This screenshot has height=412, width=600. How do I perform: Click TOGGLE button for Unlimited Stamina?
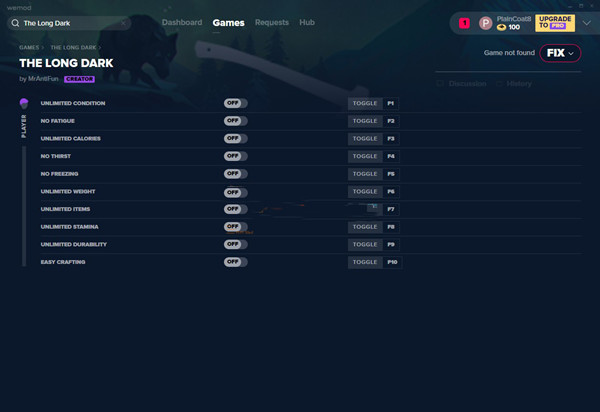click(365, 227)
